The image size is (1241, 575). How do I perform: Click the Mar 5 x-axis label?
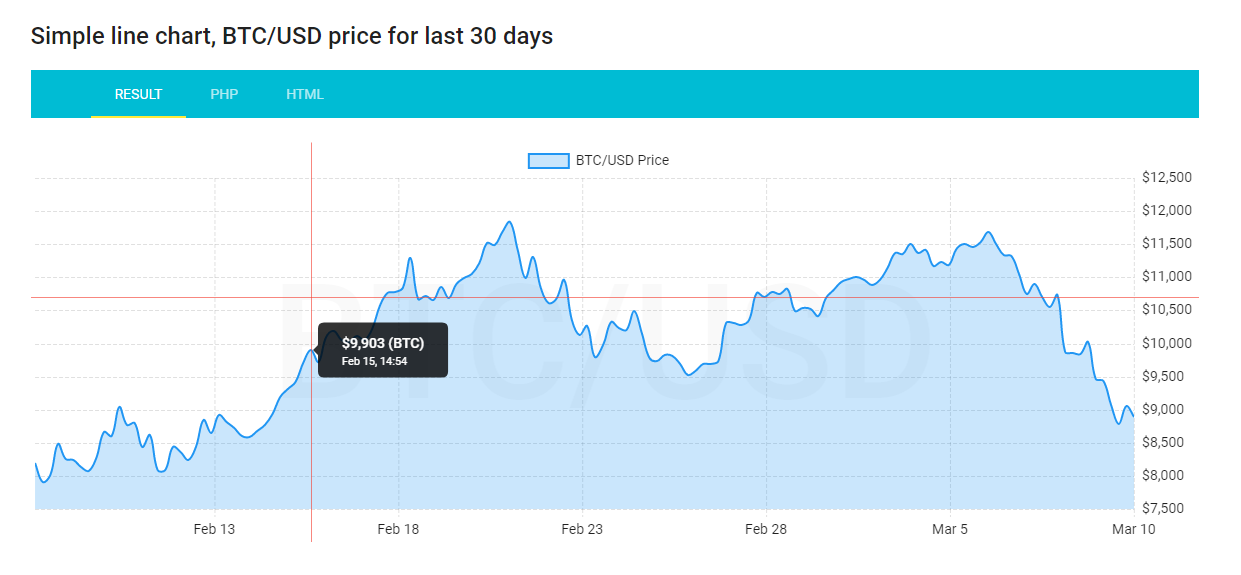coord(950,529)
